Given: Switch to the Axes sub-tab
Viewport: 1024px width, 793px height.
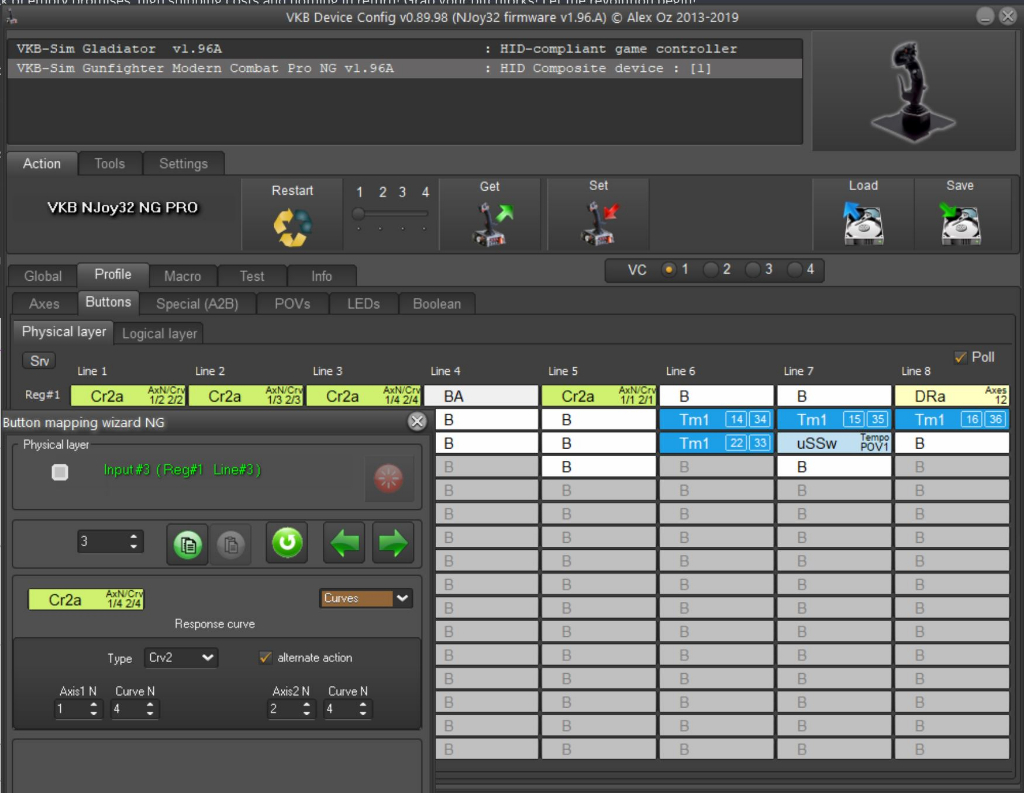Looking at the screenshot, I should point(44,304).
